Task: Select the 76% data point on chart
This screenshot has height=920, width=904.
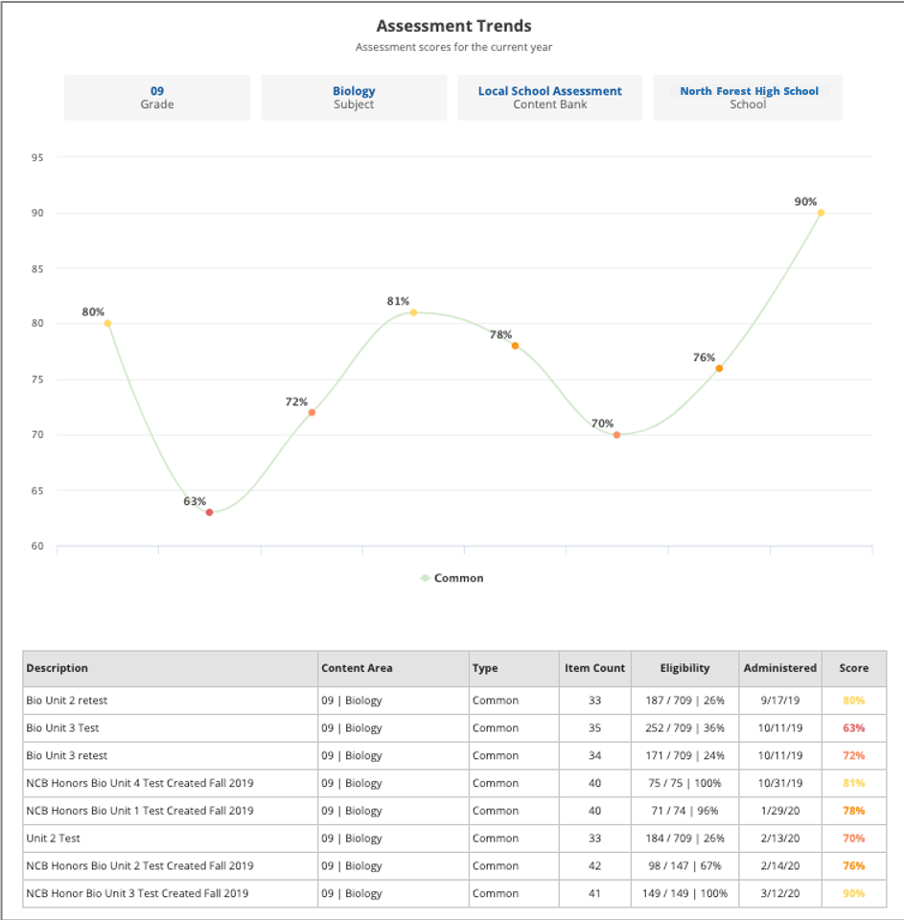Action: (x=719, y=368)
